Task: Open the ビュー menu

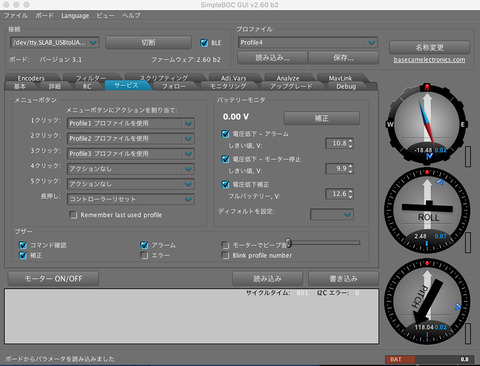Action: point(105,16)
